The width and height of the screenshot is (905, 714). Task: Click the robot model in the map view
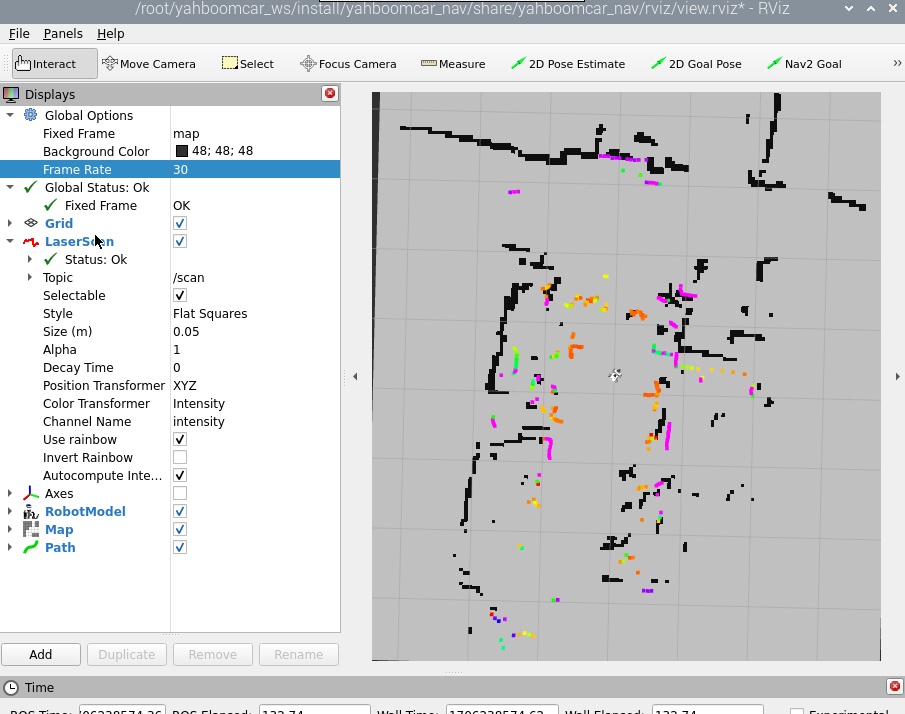click(x=615, y=376)
